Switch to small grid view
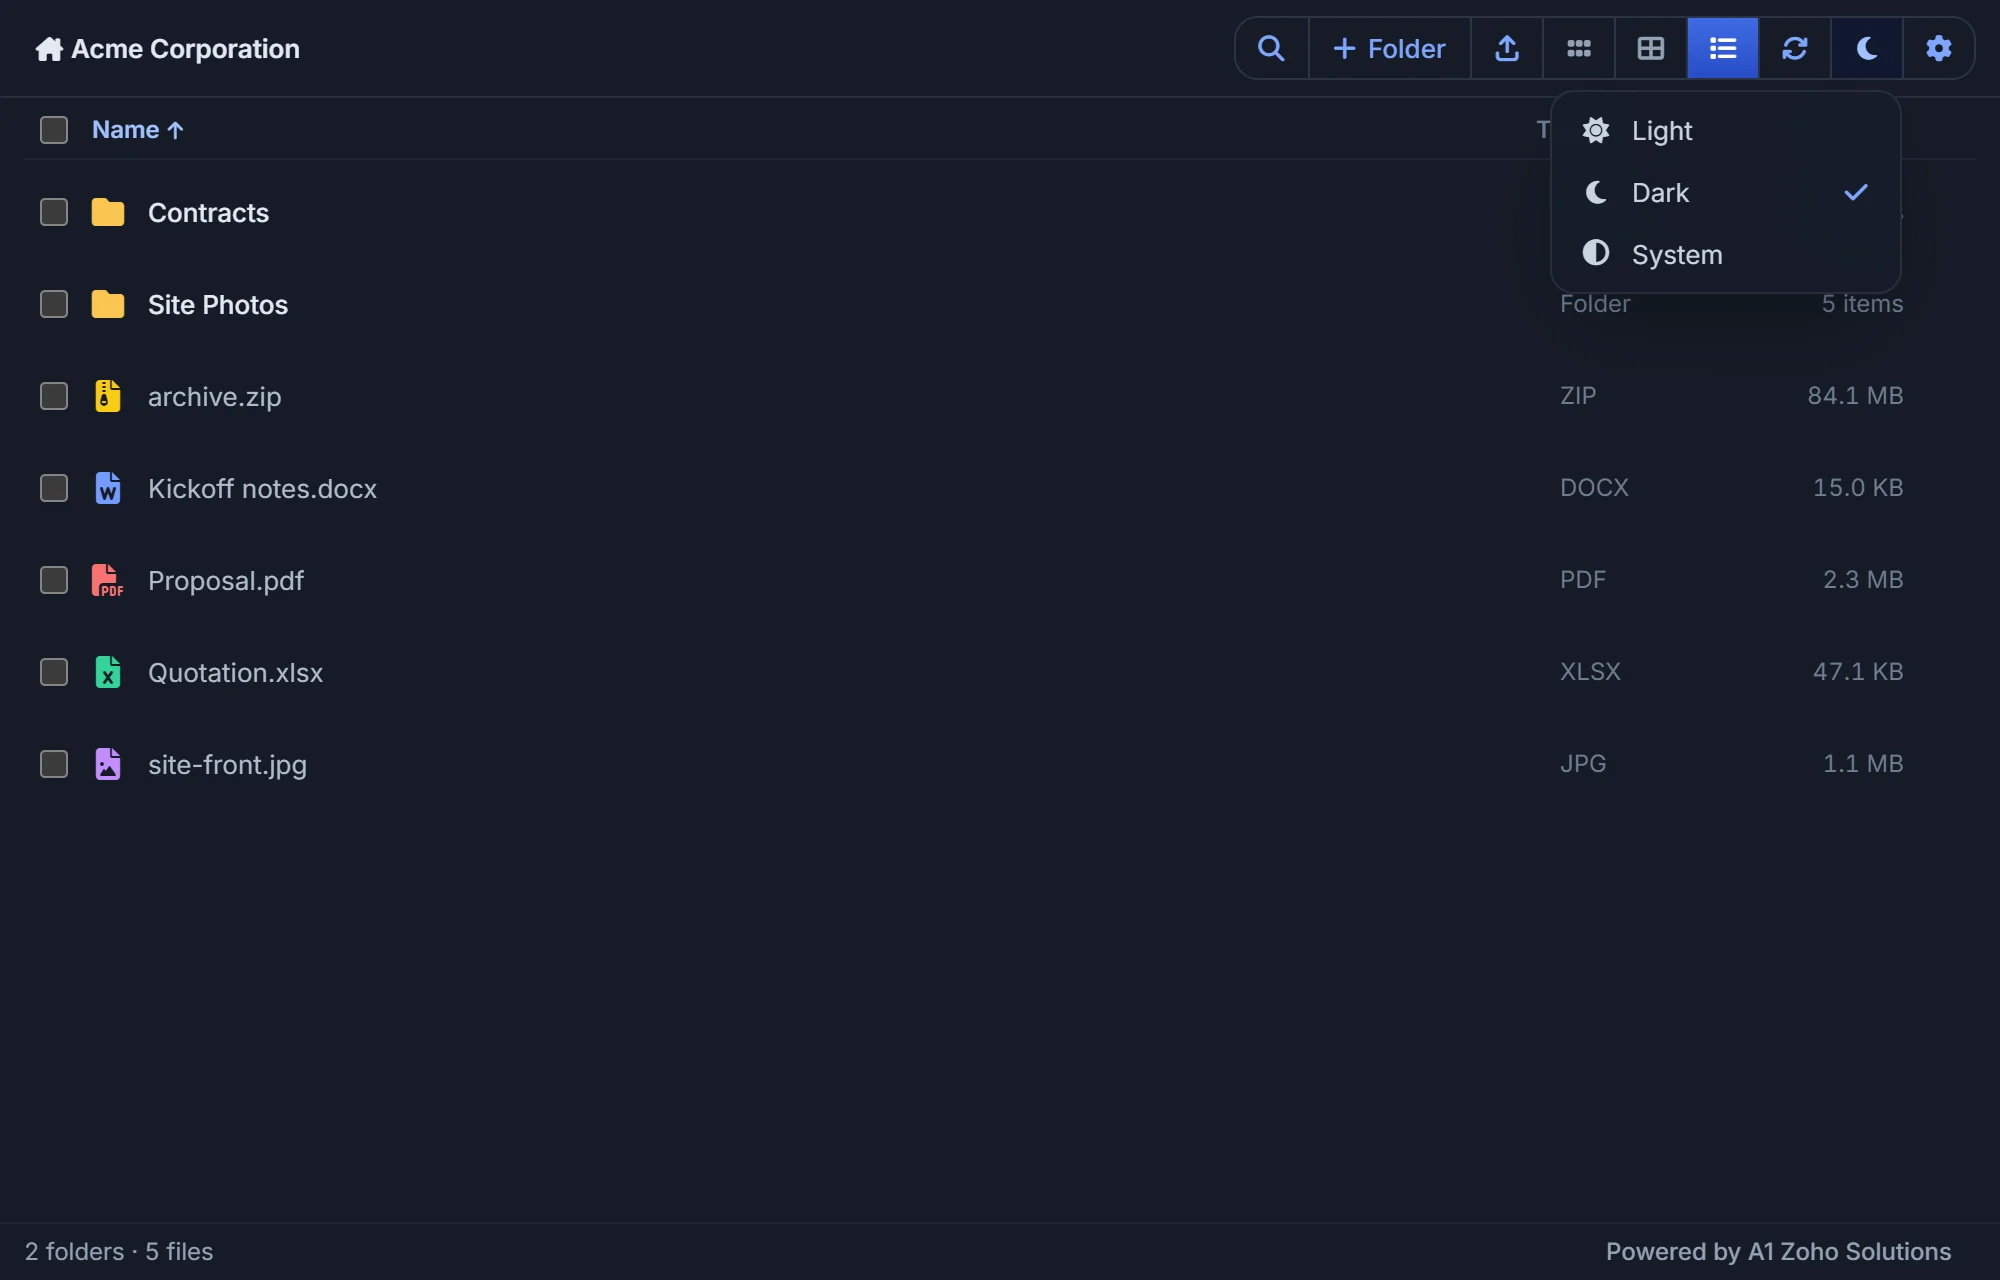Screen dimensions: 2000x1280 [x=1579, y=48]
